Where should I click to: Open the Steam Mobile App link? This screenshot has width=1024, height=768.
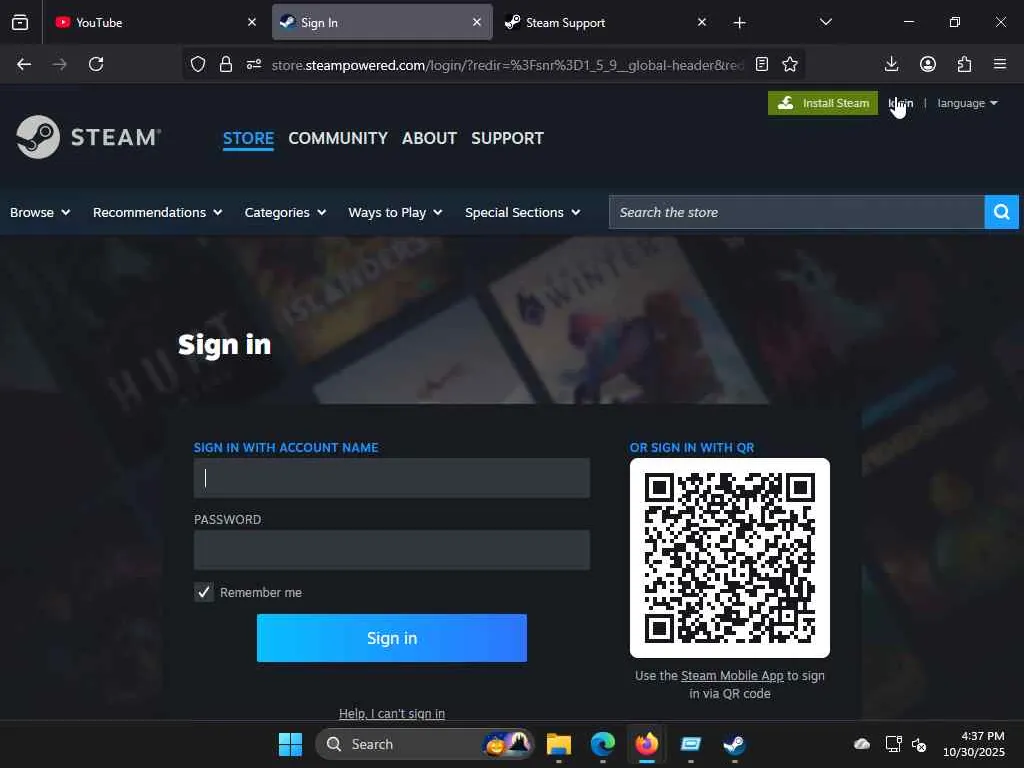732,676
